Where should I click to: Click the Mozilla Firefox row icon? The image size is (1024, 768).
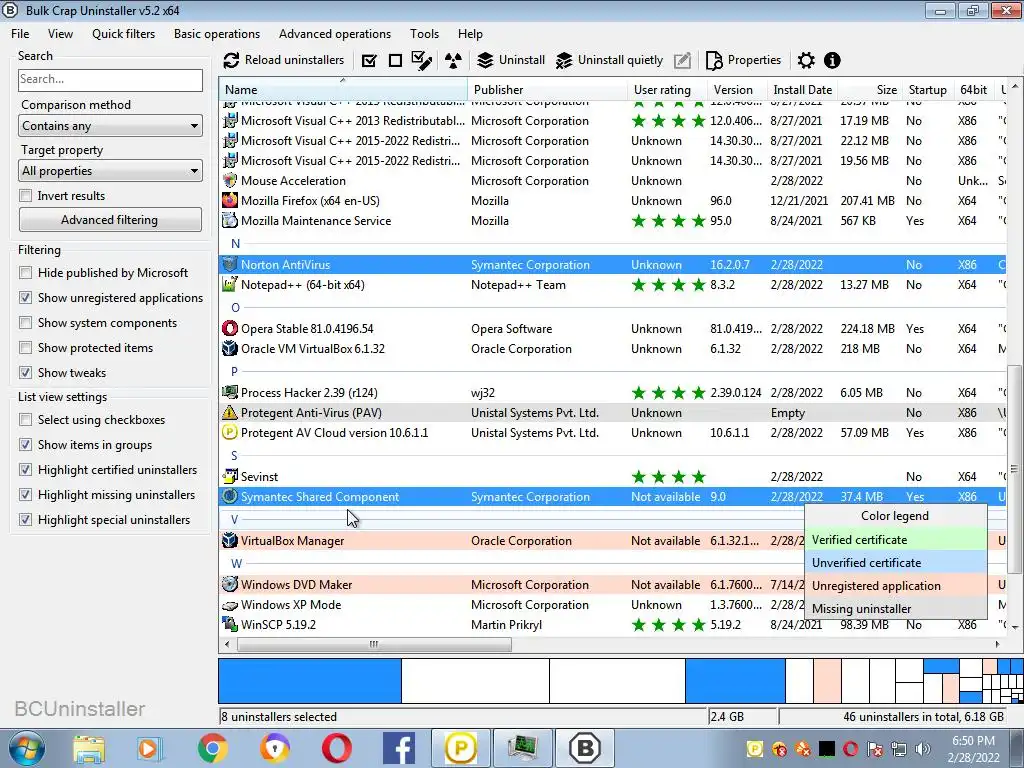(230, 200)
